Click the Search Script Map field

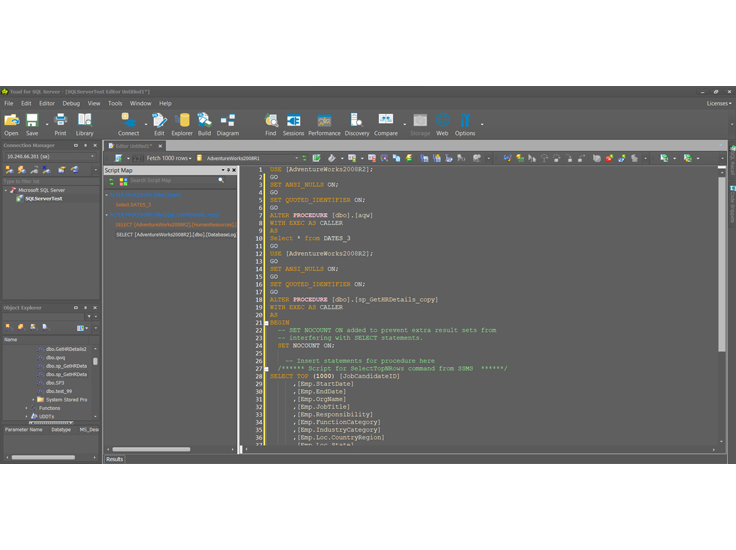[173, 180]
